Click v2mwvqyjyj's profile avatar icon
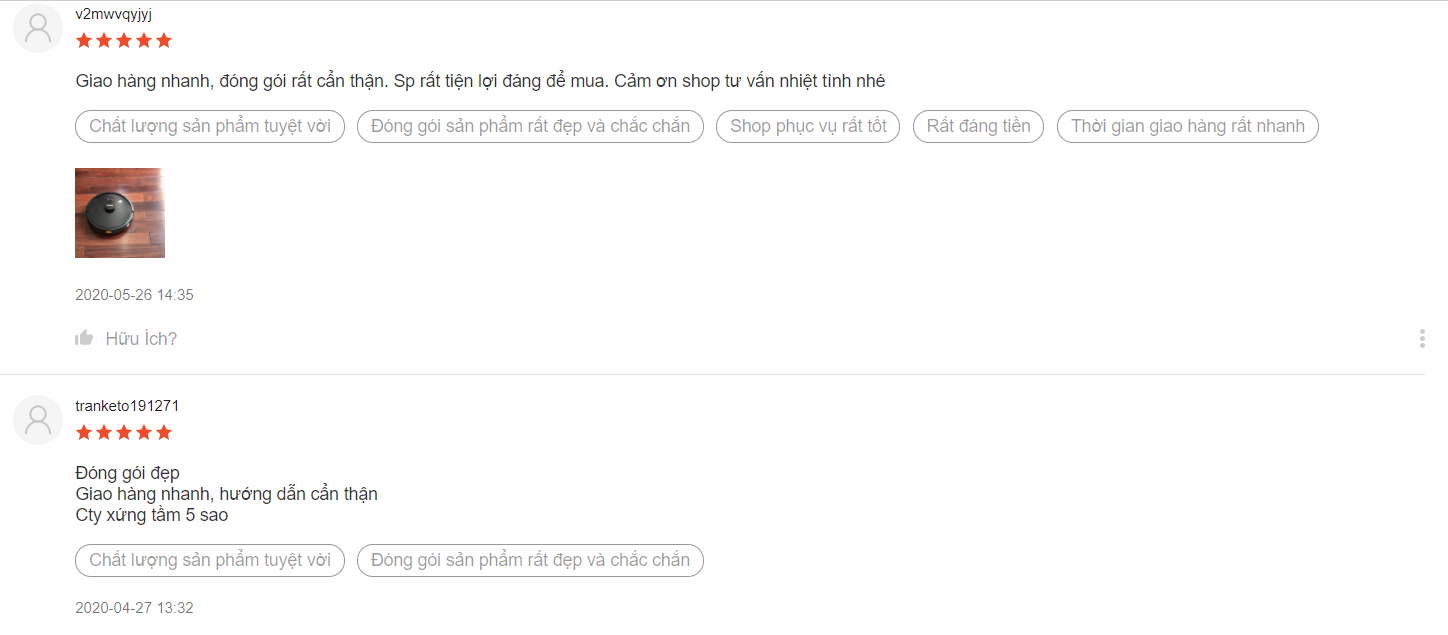The image size is (1448, 635). click(x=37, y=27)
